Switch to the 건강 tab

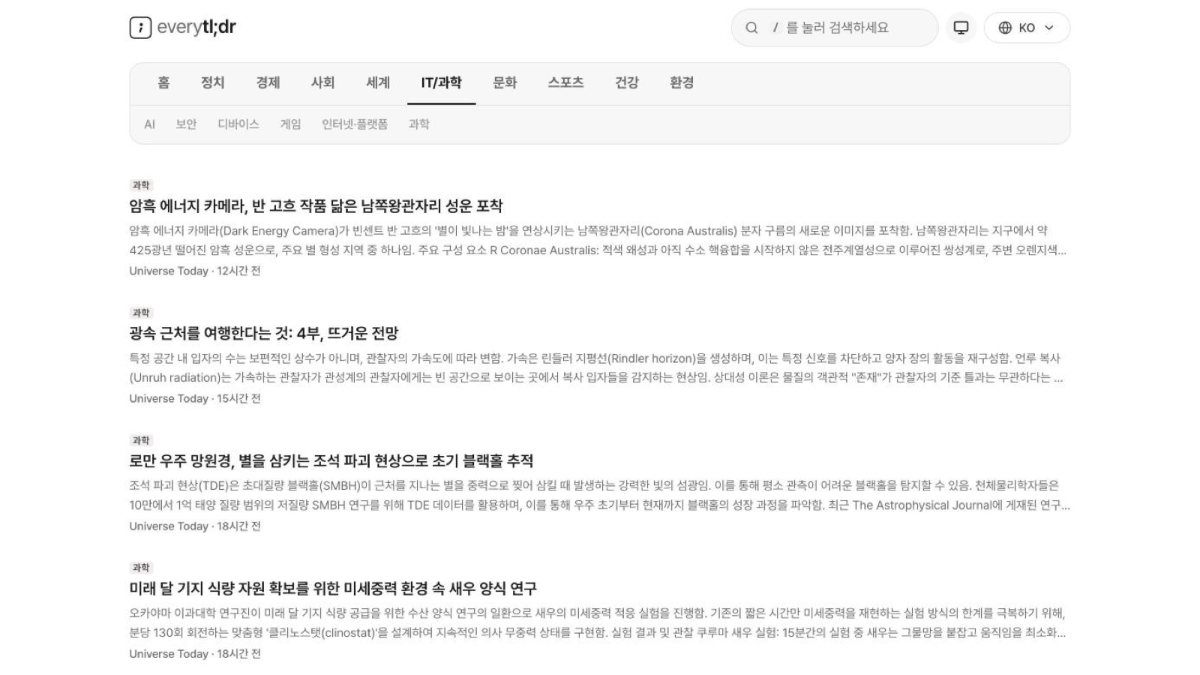pos(627,83)
